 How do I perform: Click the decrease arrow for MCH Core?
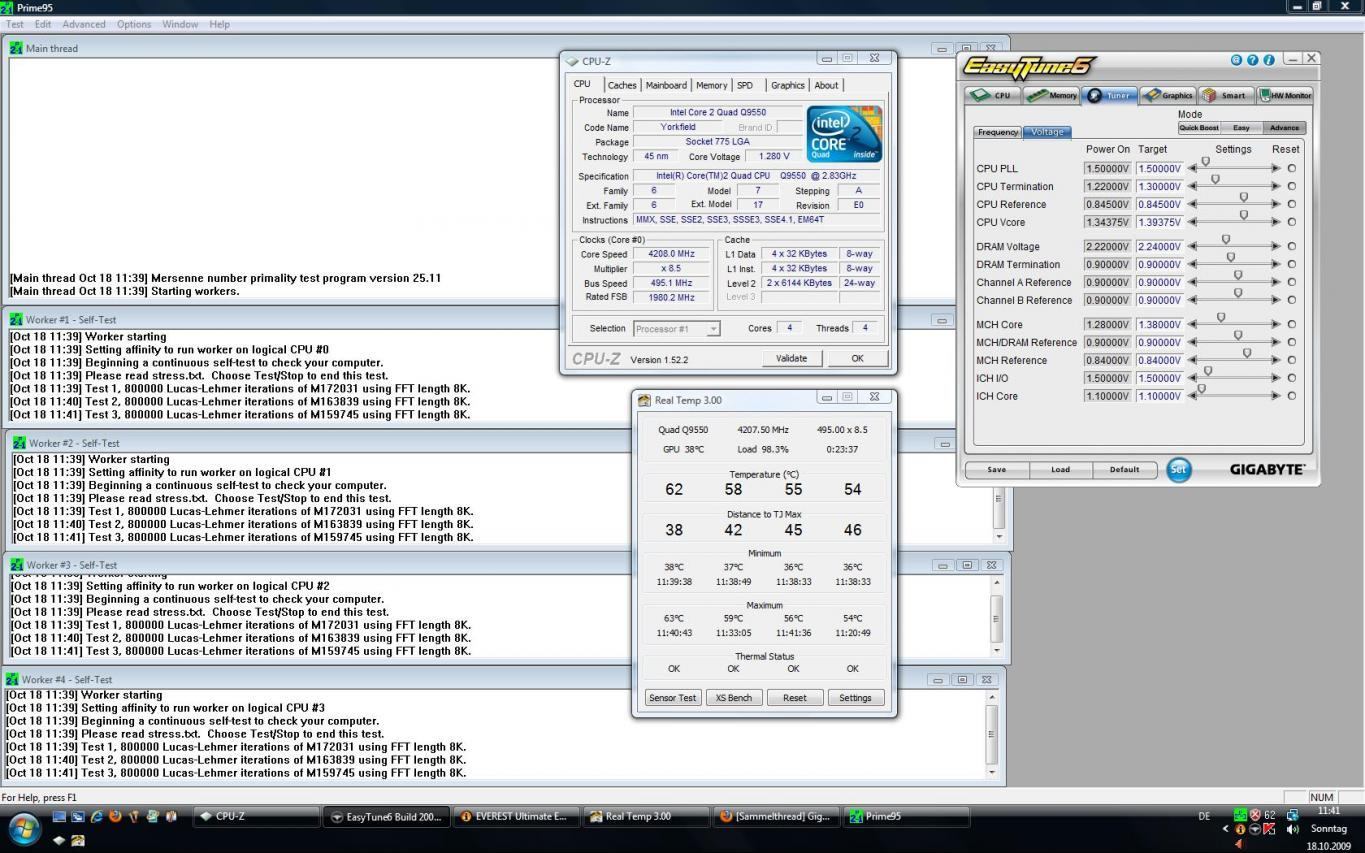tap(1192, 325)
